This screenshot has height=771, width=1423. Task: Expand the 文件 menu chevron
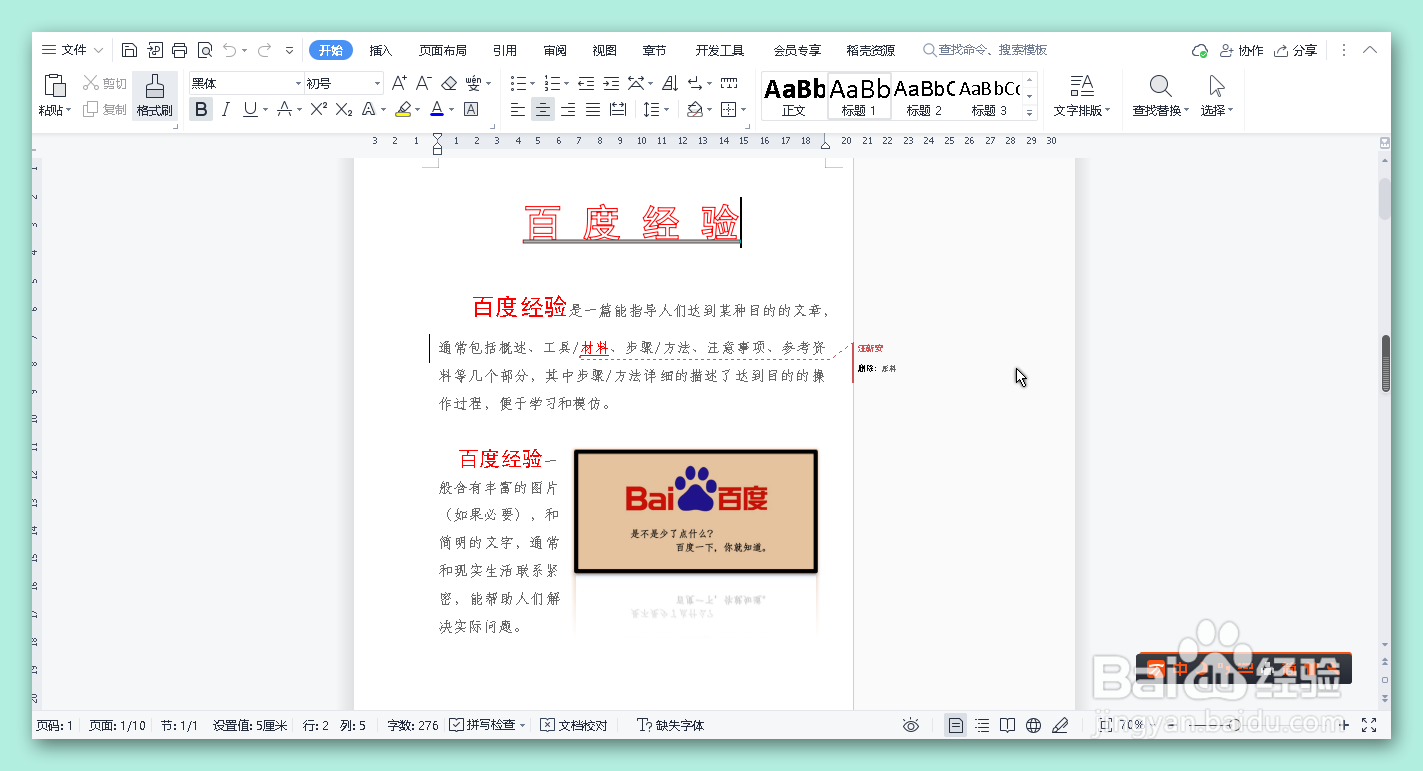pos(98,50)
